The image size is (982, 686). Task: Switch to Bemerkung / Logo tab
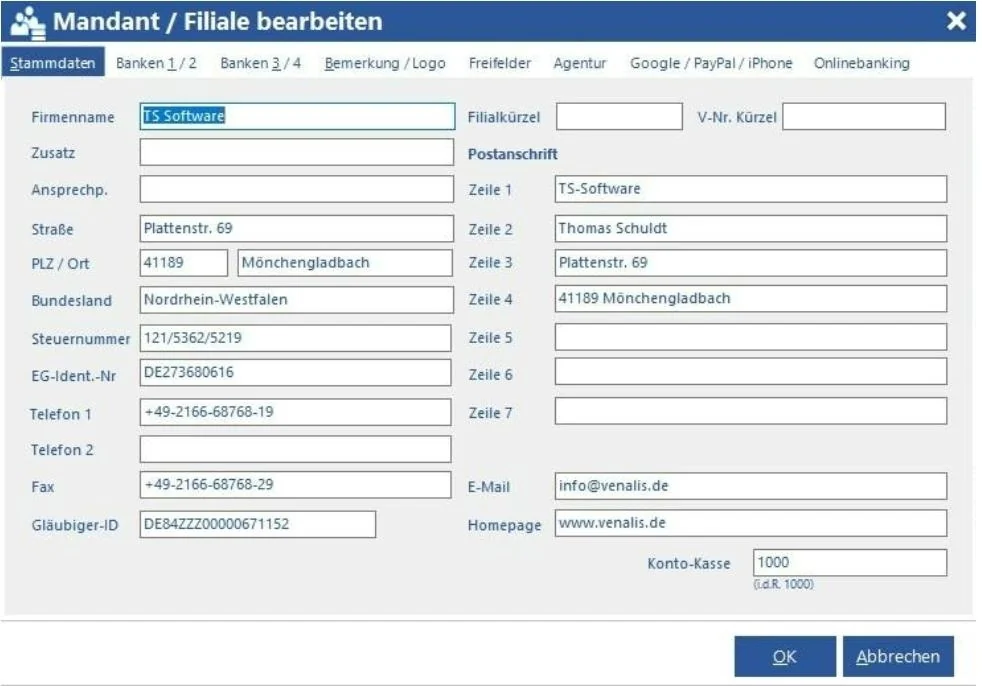pyautogui.click(x=385, y=63)
